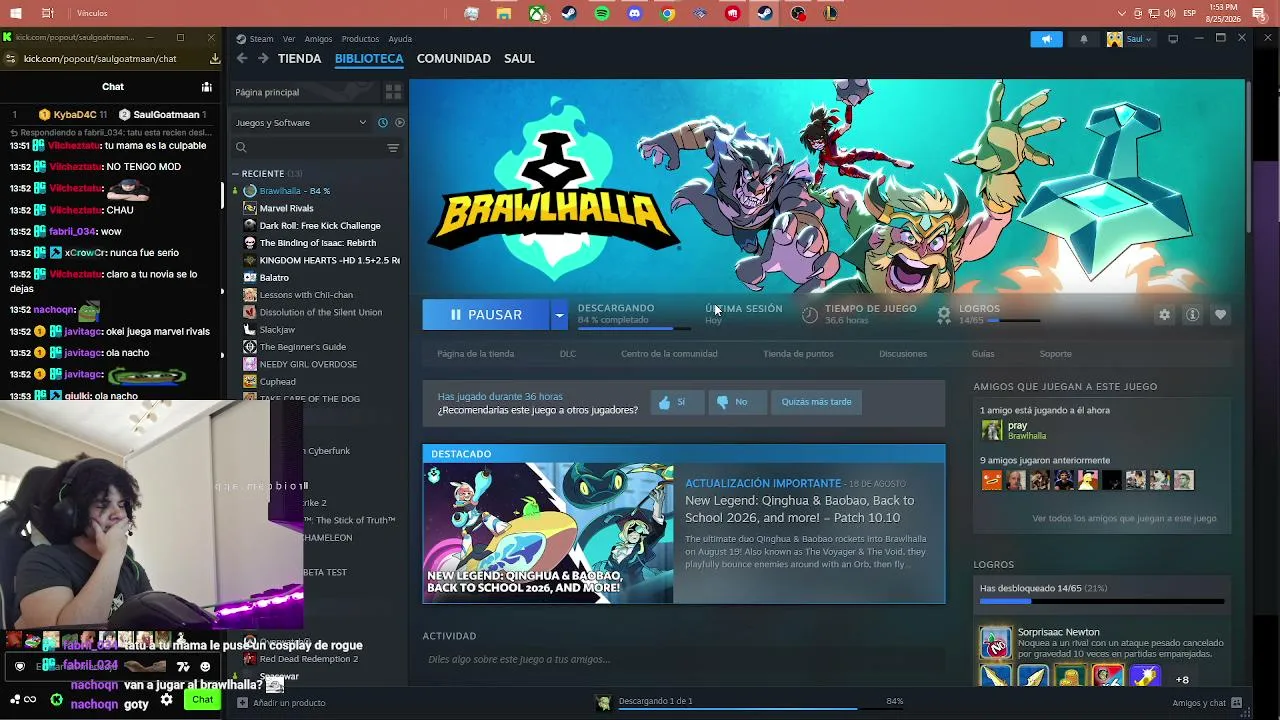Open the SAUL profile tab

pos(519,59)
